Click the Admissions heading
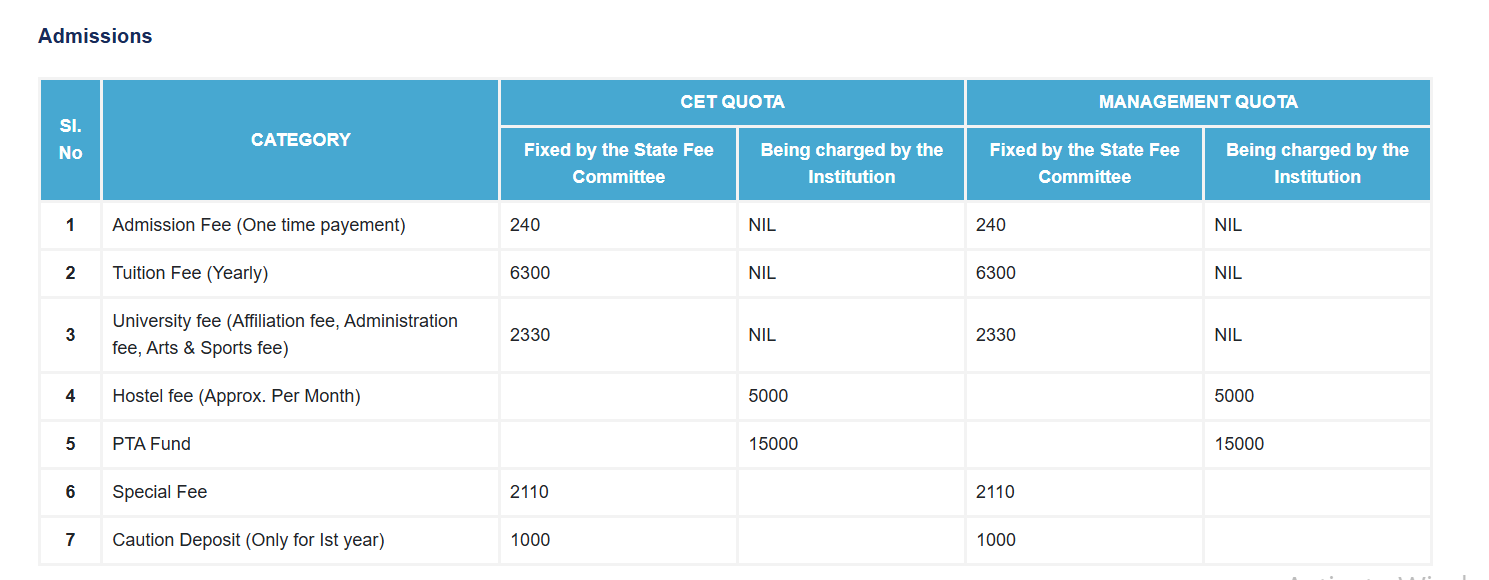The width and height of the screenshot is (1489, 580). [x=95, y=36]
